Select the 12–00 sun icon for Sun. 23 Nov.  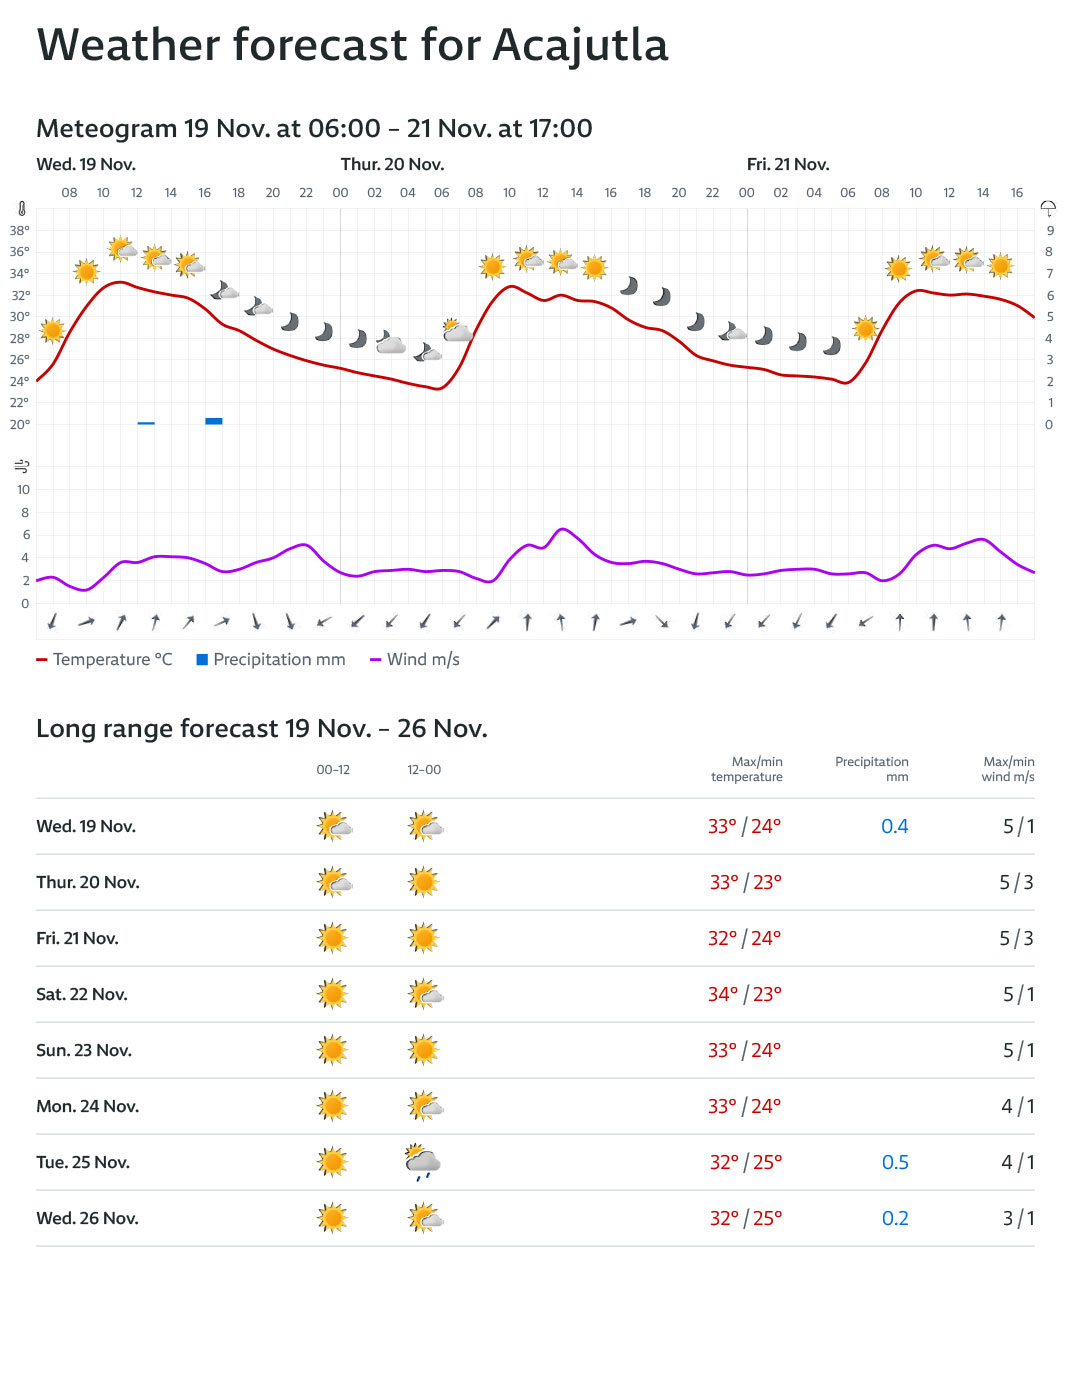point(424,1050)
